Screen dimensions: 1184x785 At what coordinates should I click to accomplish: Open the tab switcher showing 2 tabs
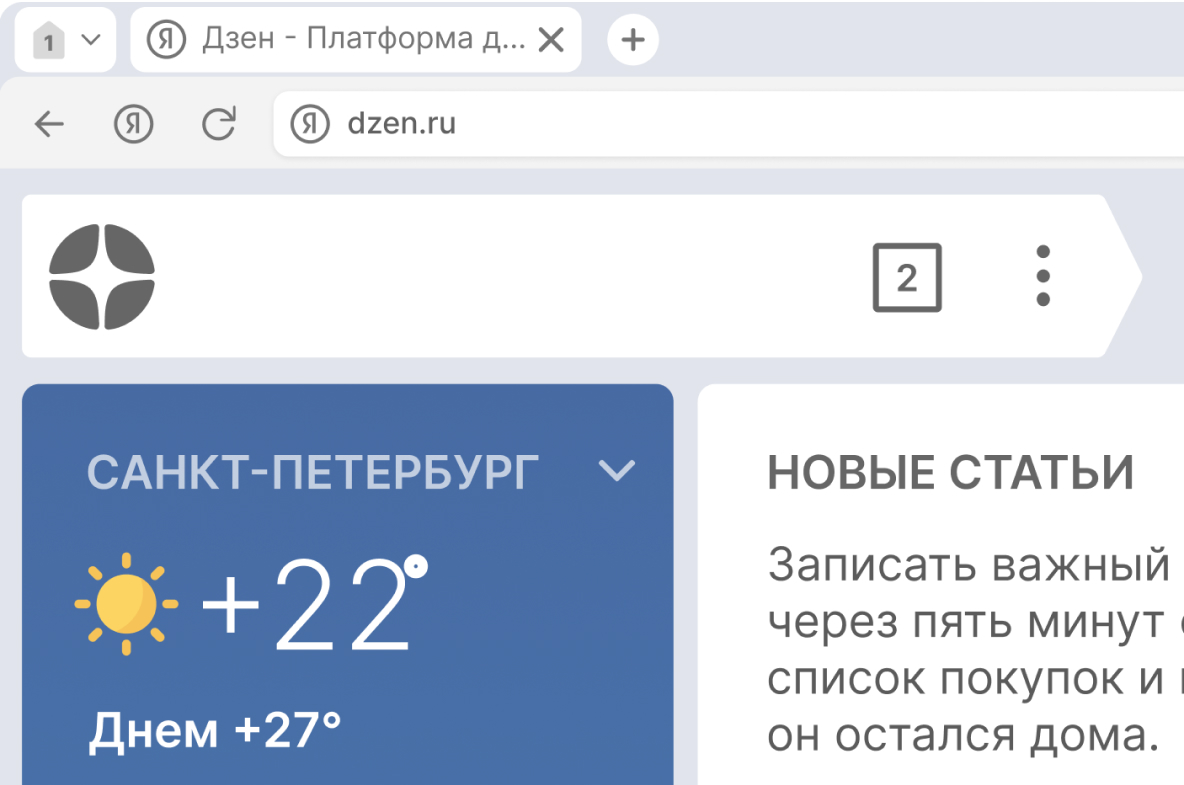[906, 277]
